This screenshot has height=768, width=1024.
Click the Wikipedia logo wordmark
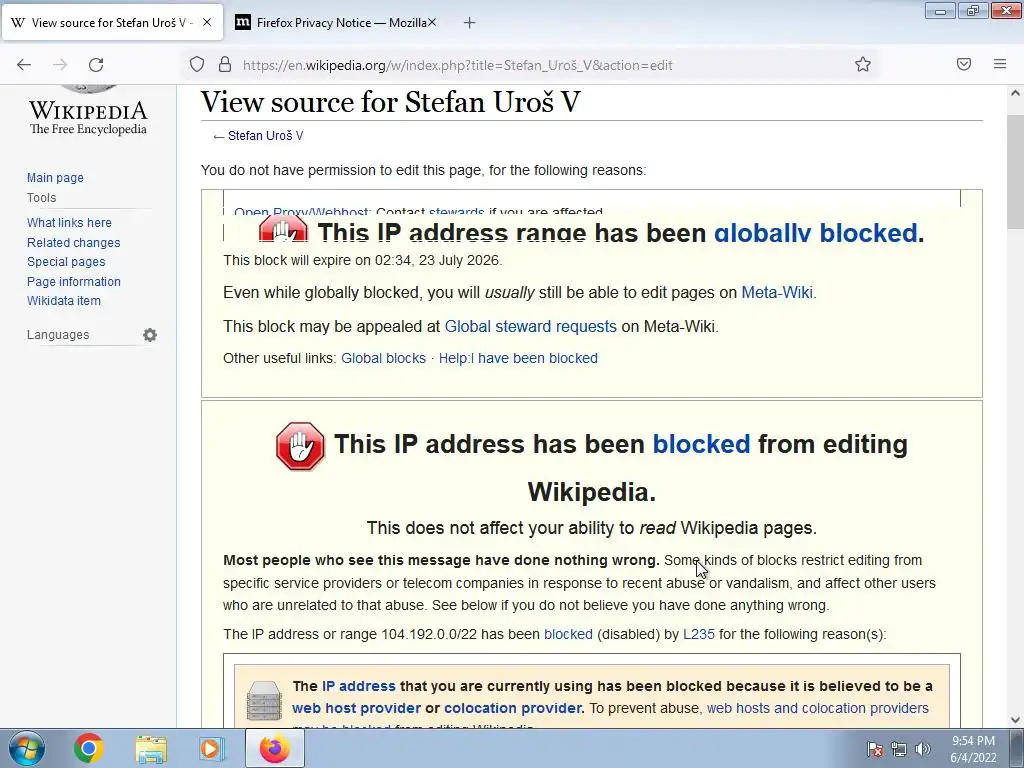[88, 116]
